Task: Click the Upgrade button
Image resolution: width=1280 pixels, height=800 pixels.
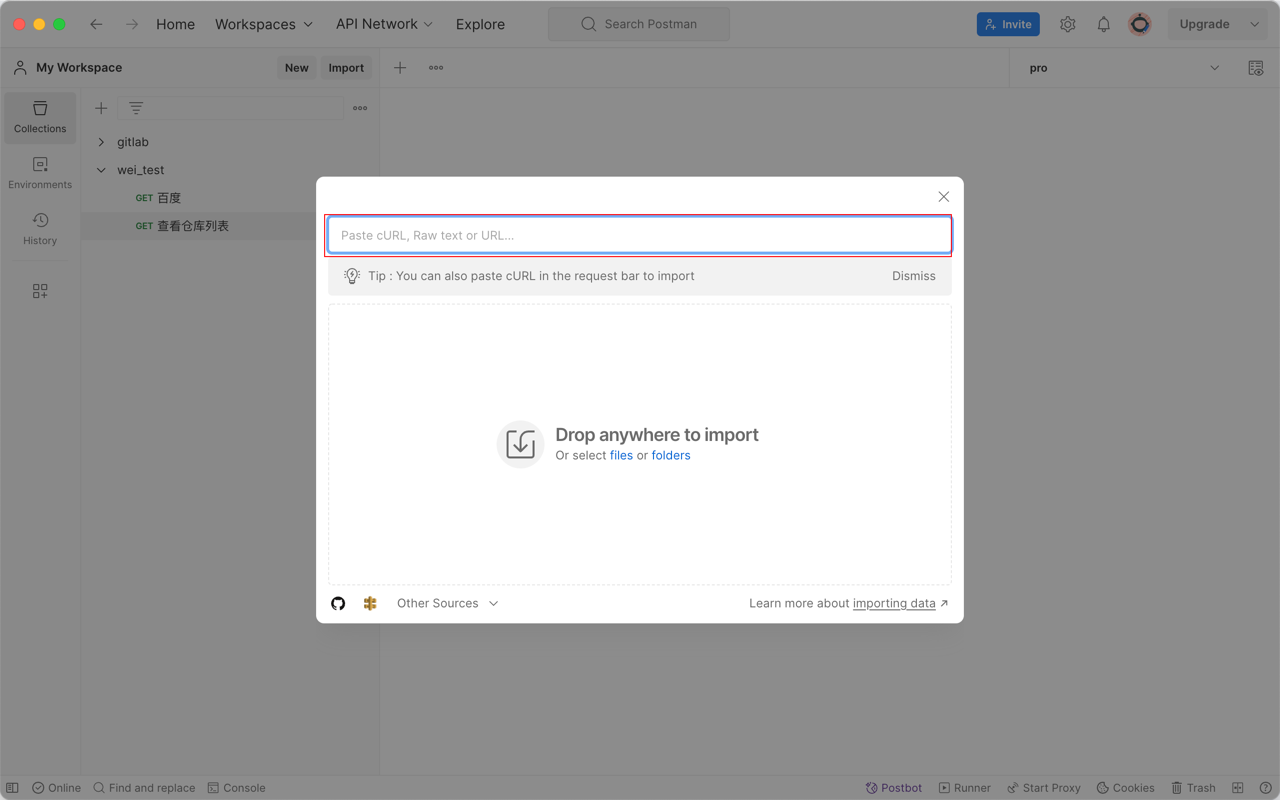Action: tap(1204, 24)
